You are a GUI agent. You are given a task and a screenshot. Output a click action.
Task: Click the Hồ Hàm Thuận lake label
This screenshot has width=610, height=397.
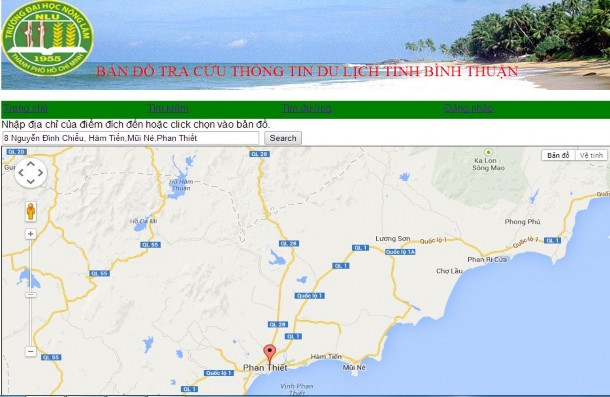pyautogui.click(x=181, y=185)
